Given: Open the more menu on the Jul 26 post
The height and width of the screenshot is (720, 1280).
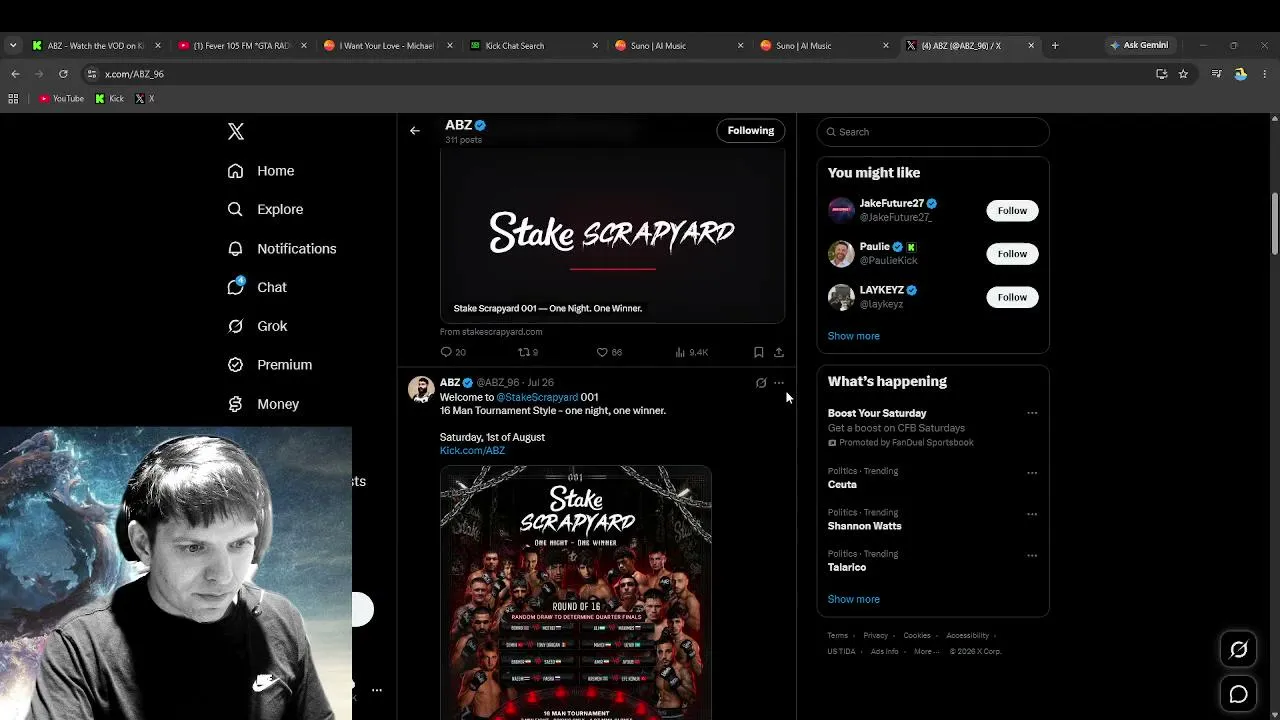Looking at the screenshot, I should click(x=779, y=383).
